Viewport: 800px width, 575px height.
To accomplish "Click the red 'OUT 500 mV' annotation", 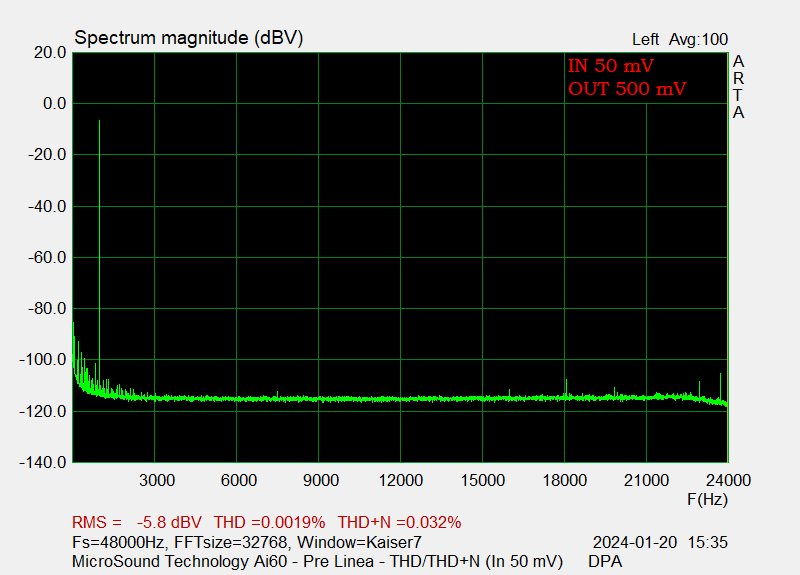I will [627, 89].
